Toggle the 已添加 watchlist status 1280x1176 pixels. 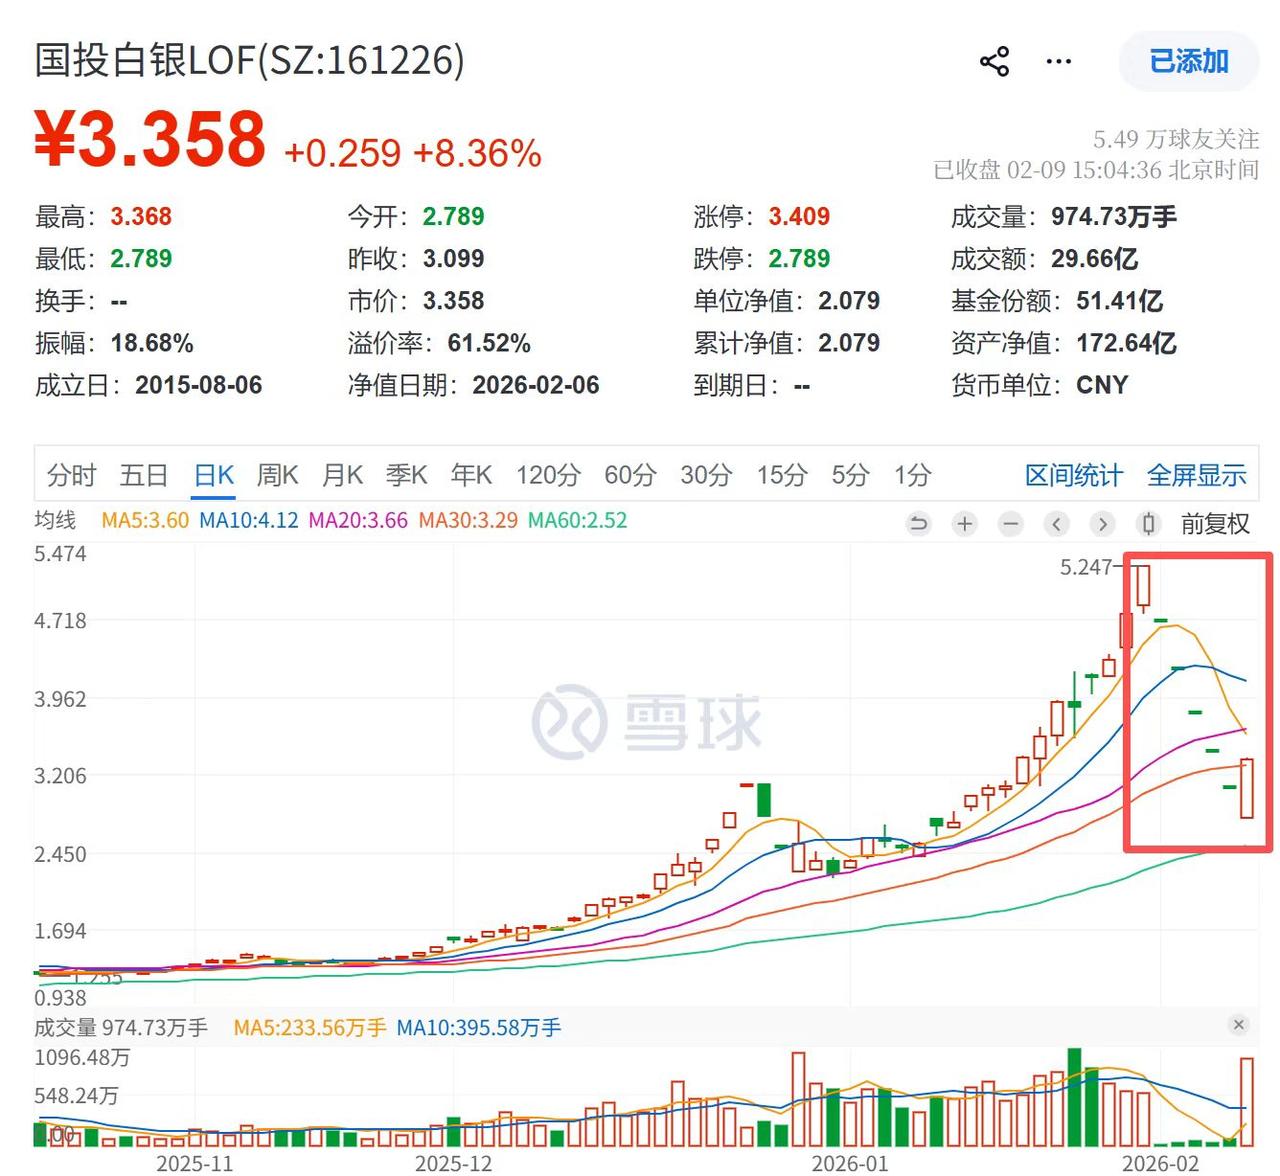pyautogui.click(x=1188, y=61)
